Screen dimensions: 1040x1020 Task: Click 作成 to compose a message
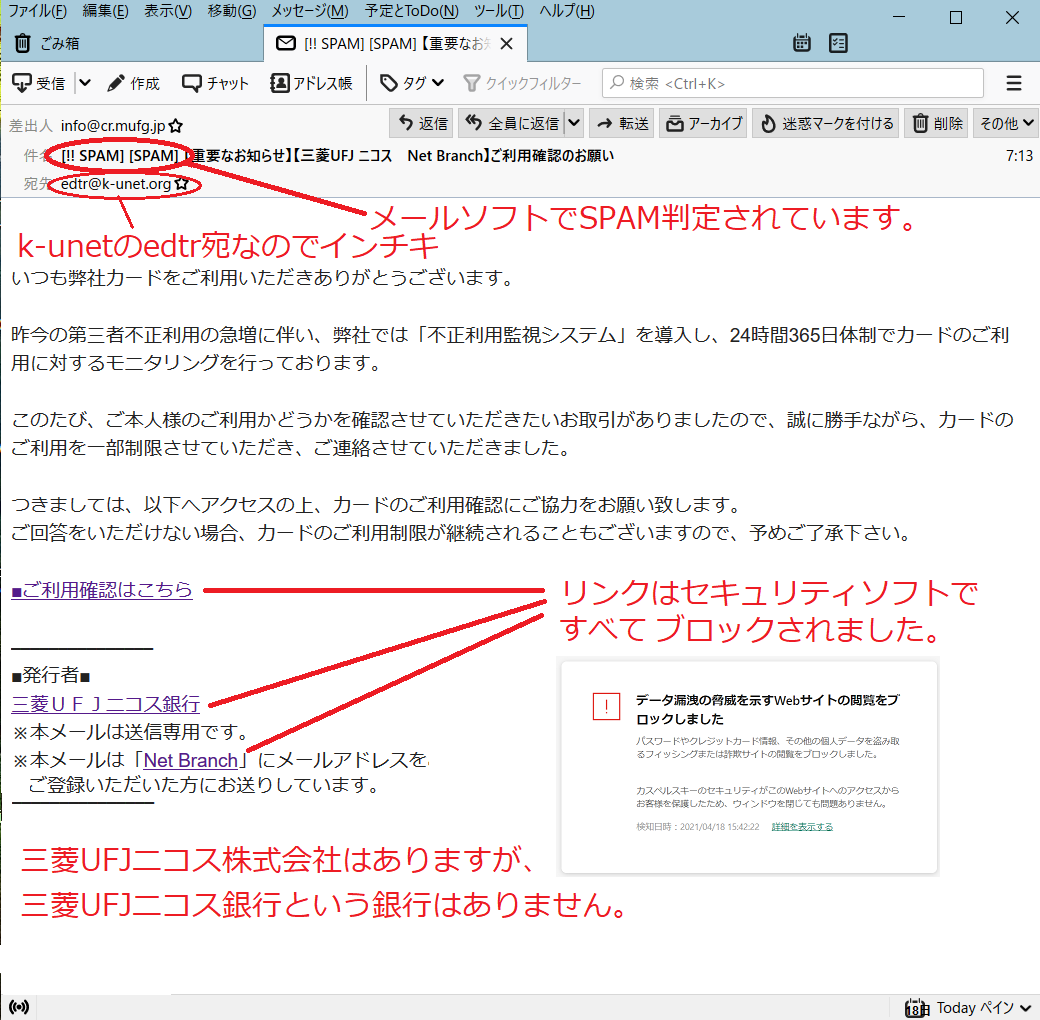pos(133,83)
